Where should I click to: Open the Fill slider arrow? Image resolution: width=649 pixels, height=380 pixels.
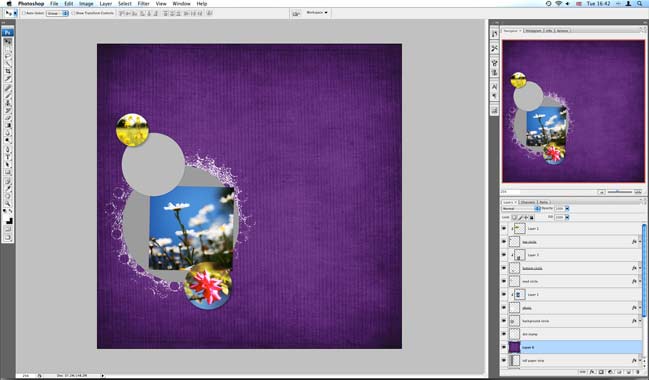point(567,217)
